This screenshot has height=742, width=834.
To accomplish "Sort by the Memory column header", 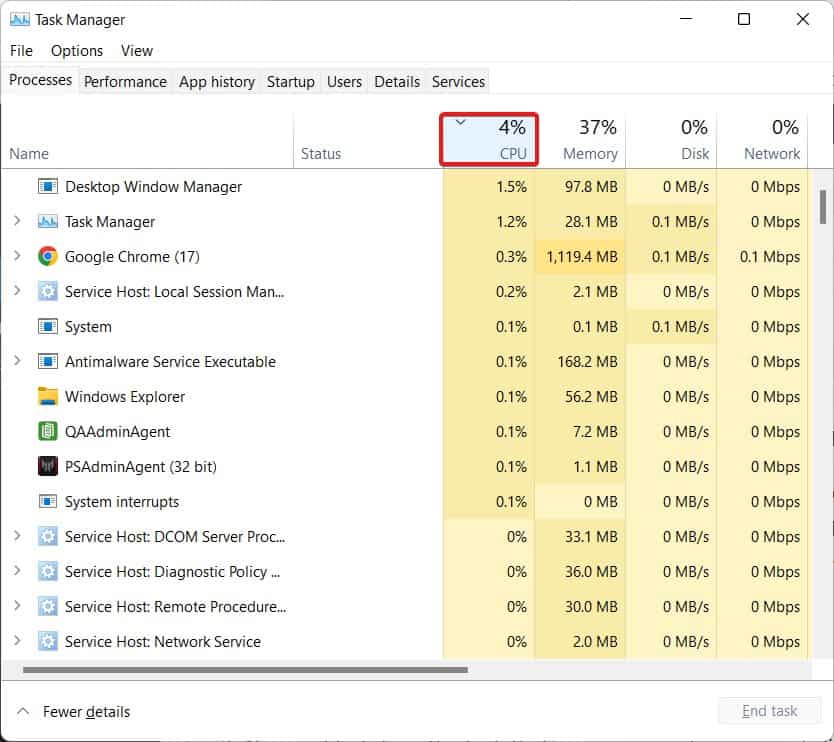I will point(582,139).
